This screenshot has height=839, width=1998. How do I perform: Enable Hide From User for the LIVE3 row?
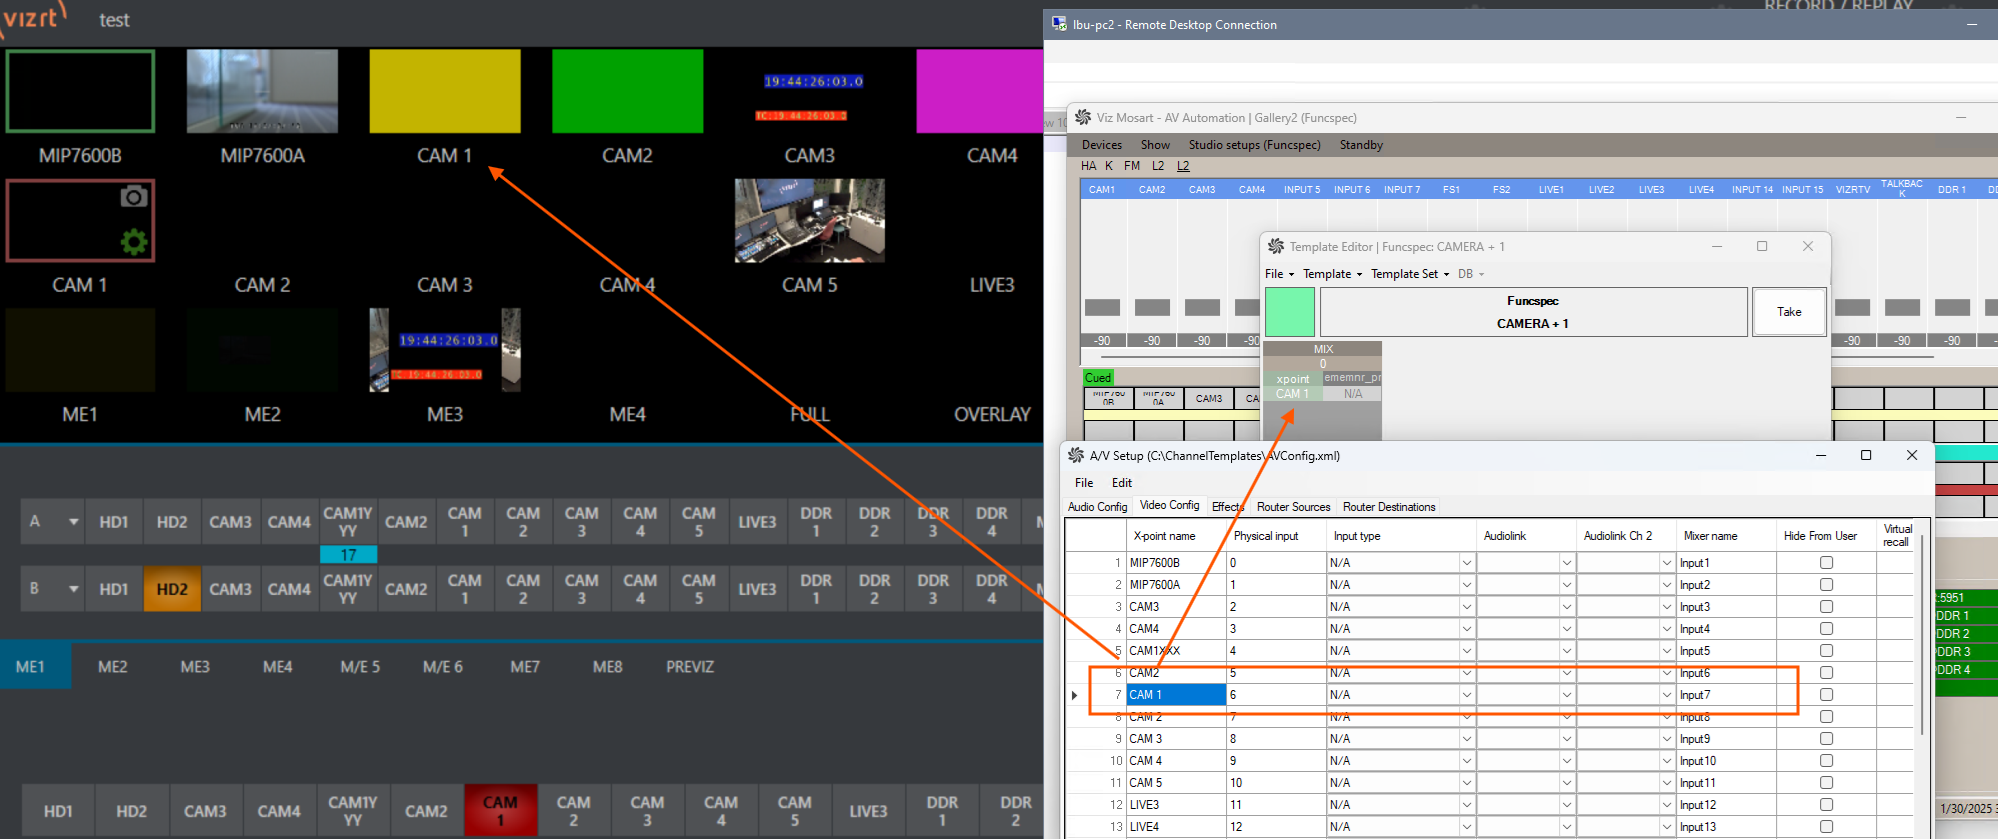click(1826, 805)
